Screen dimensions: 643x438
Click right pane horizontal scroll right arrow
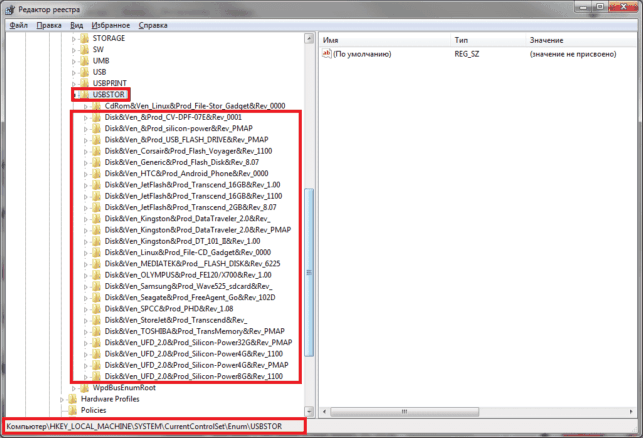click(631, 411)
